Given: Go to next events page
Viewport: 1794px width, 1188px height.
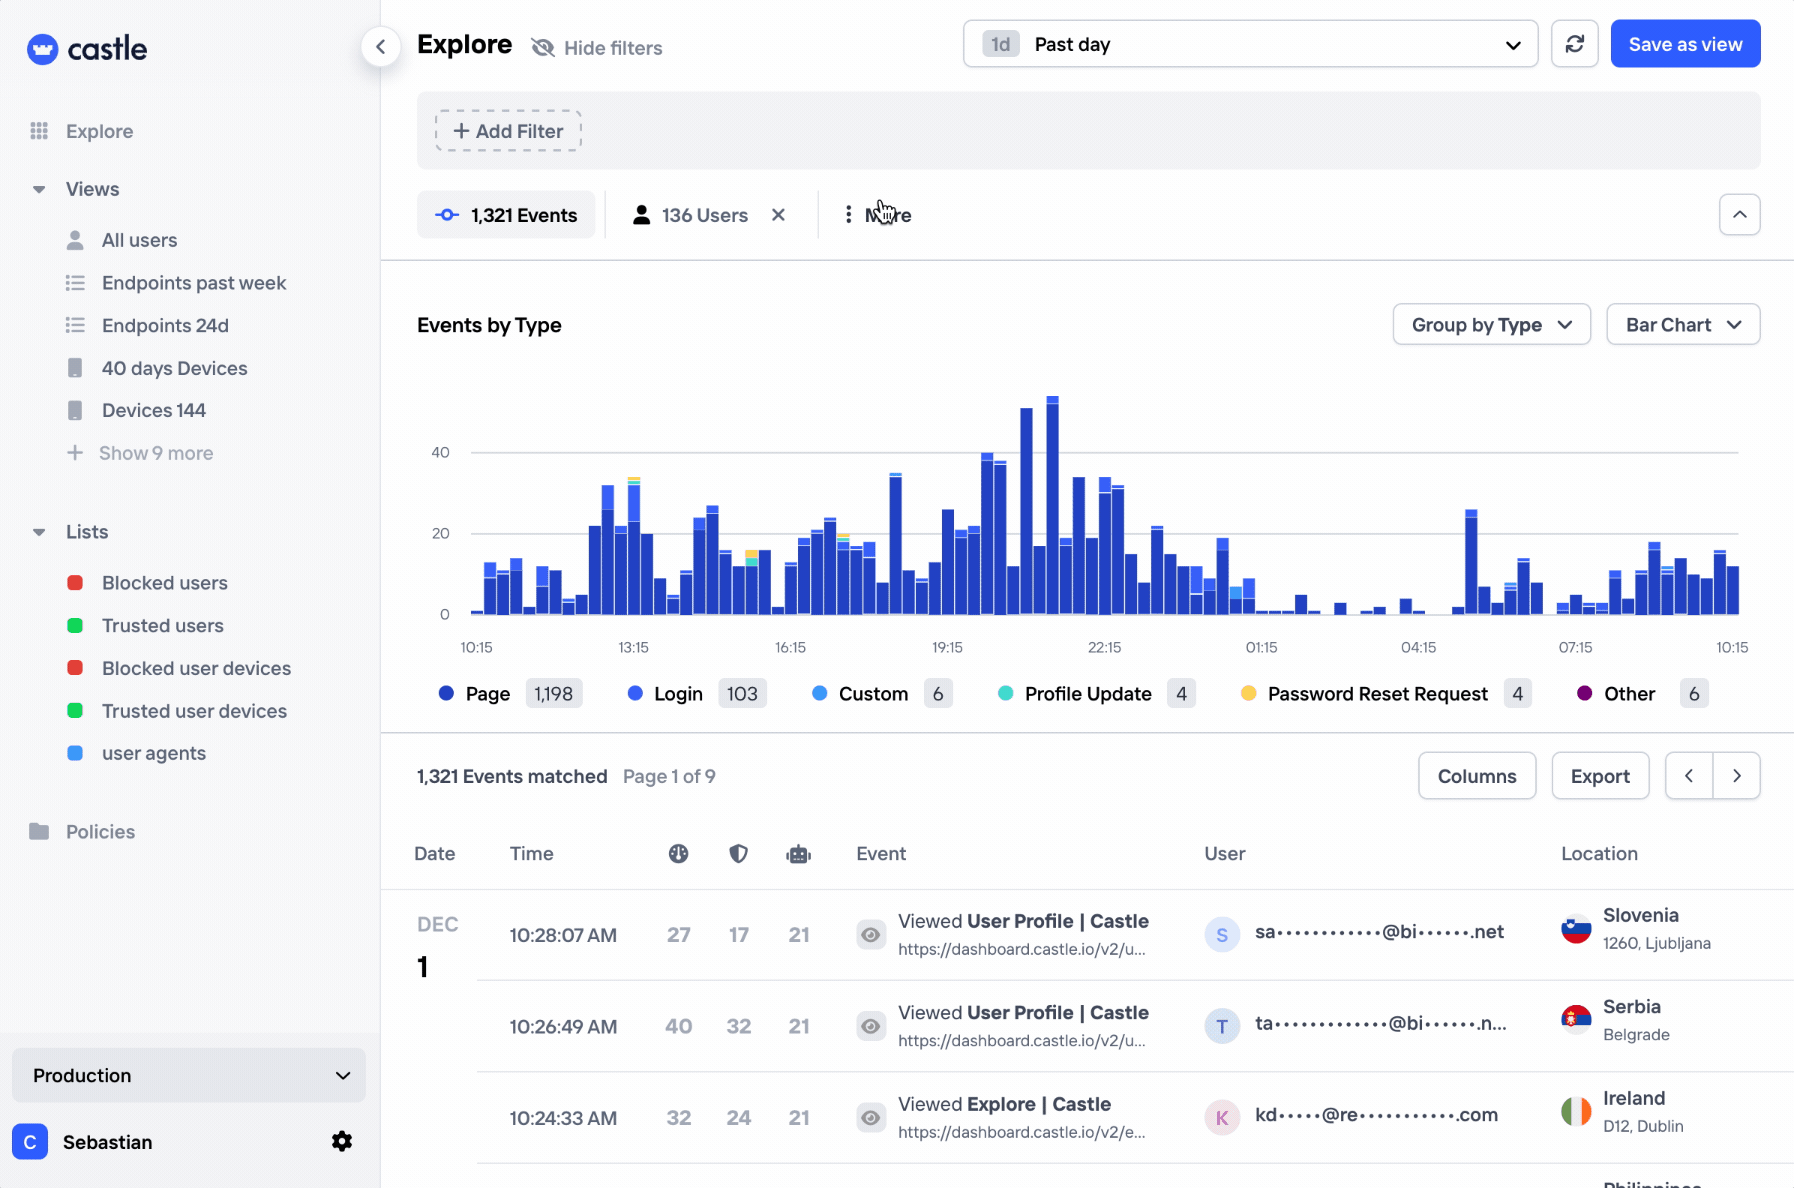Looking at the screenshot, I should coord(1736,776).
